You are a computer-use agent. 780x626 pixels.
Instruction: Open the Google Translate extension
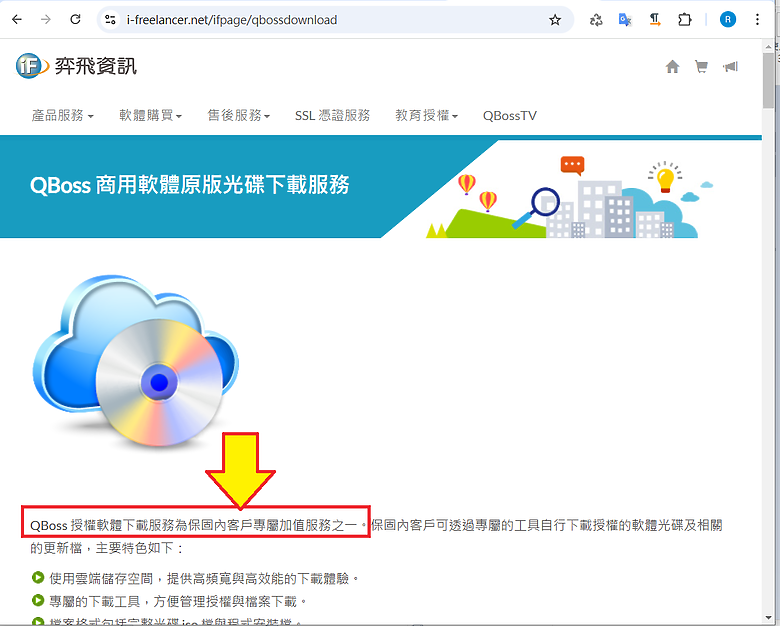(625, 19)
